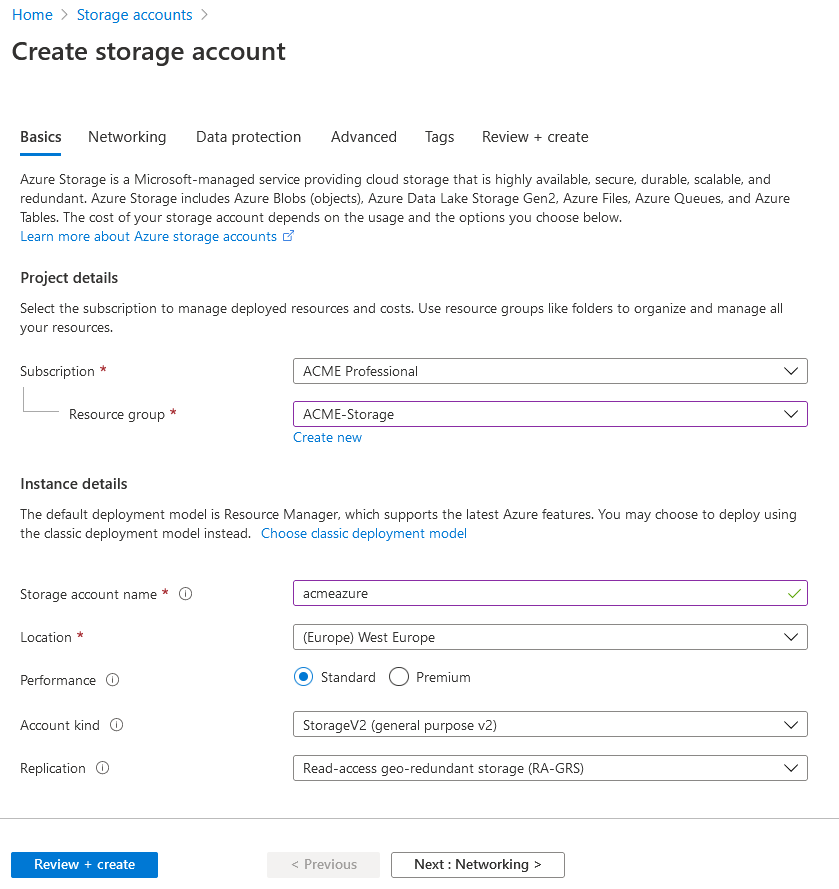Open the Location dropdown
Image resolution: width=839 pixels, height=889 pixels.
tap(549, 637)
